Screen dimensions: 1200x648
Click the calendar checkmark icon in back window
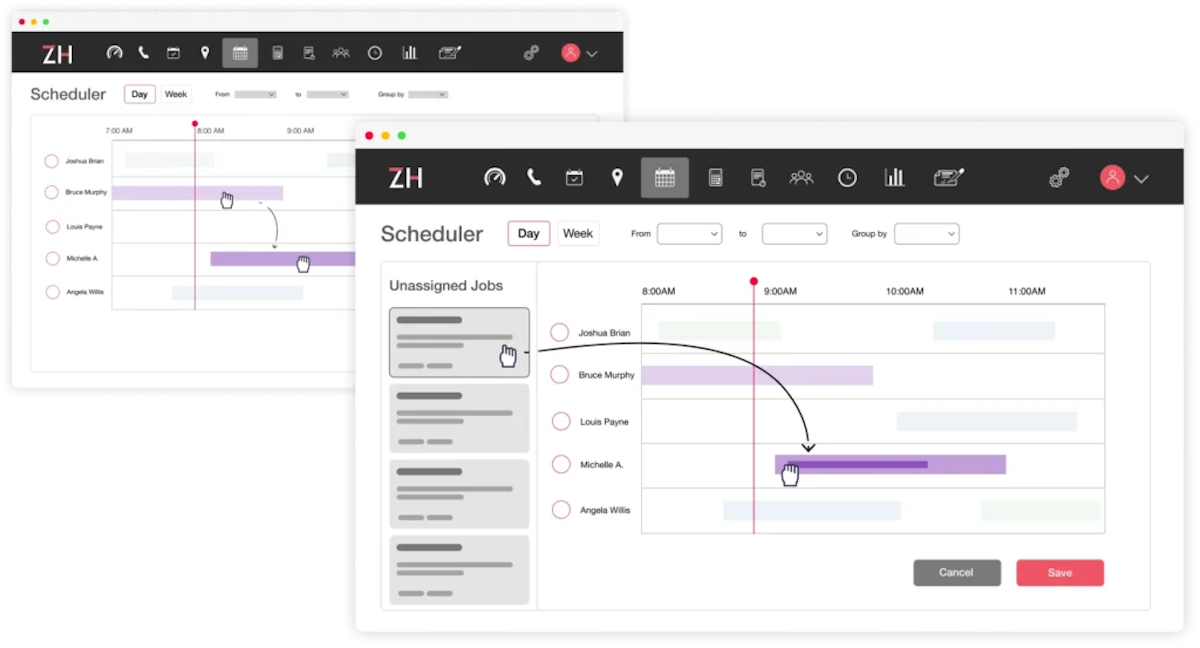click(x=173, y=53)
